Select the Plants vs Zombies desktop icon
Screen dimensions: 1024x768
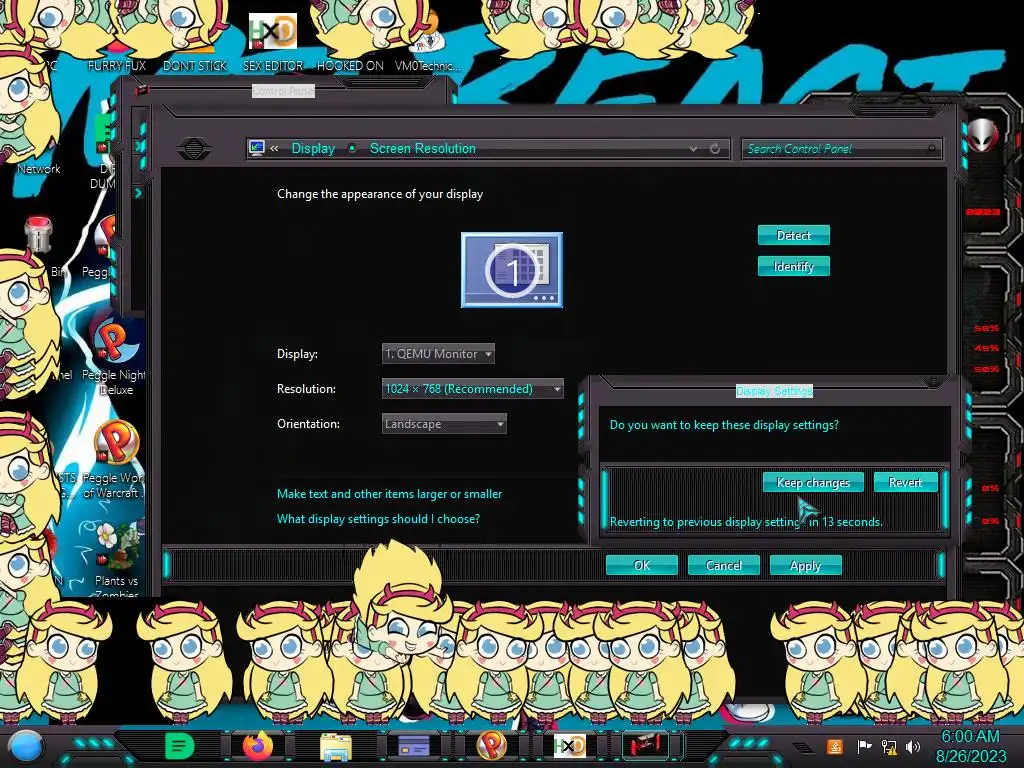tap(116, 558)
